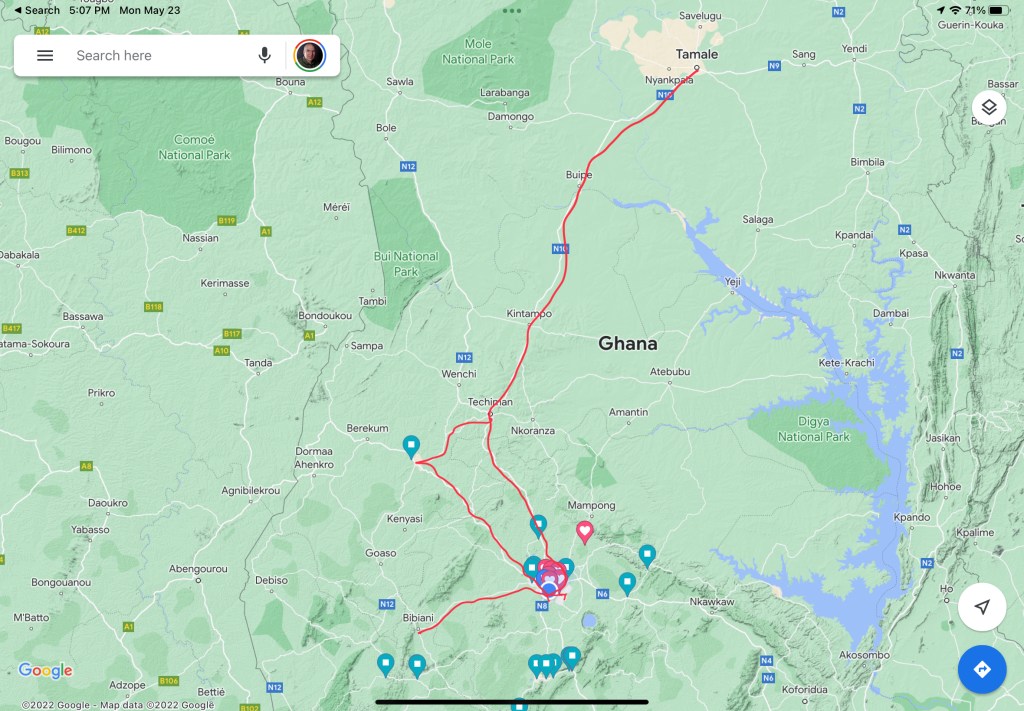
Task: Tap the Digya National Park label
Action: [814, 429]
